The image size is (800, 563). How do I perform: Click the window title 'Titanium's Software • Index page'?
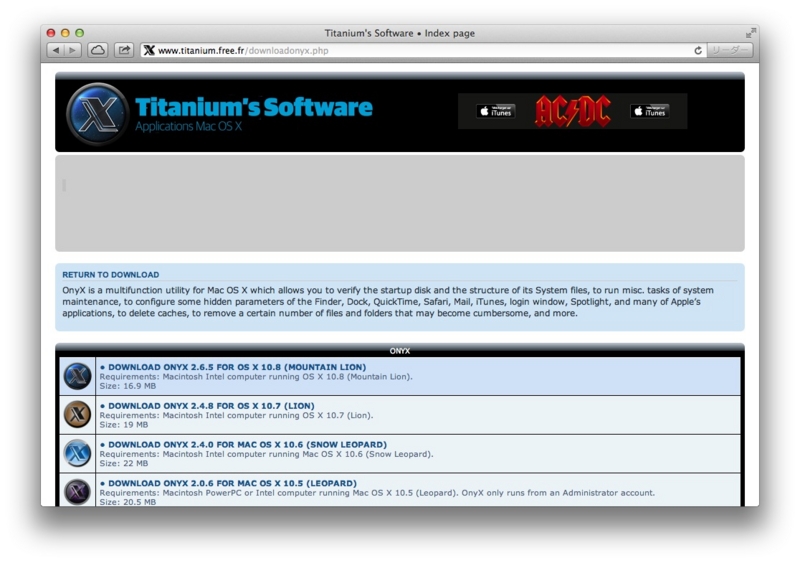pos(399,33)
